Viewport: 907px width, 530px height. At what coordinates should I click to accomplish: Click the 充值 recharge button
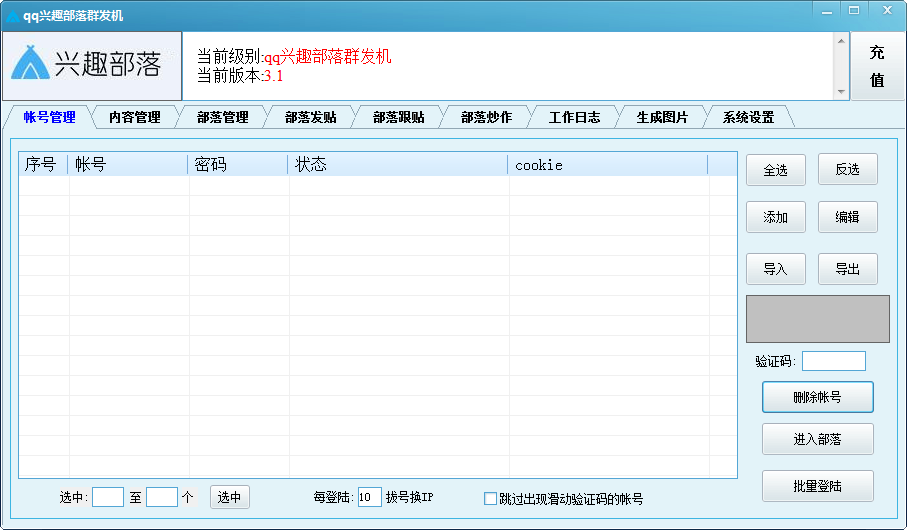(x=877, y=66)
